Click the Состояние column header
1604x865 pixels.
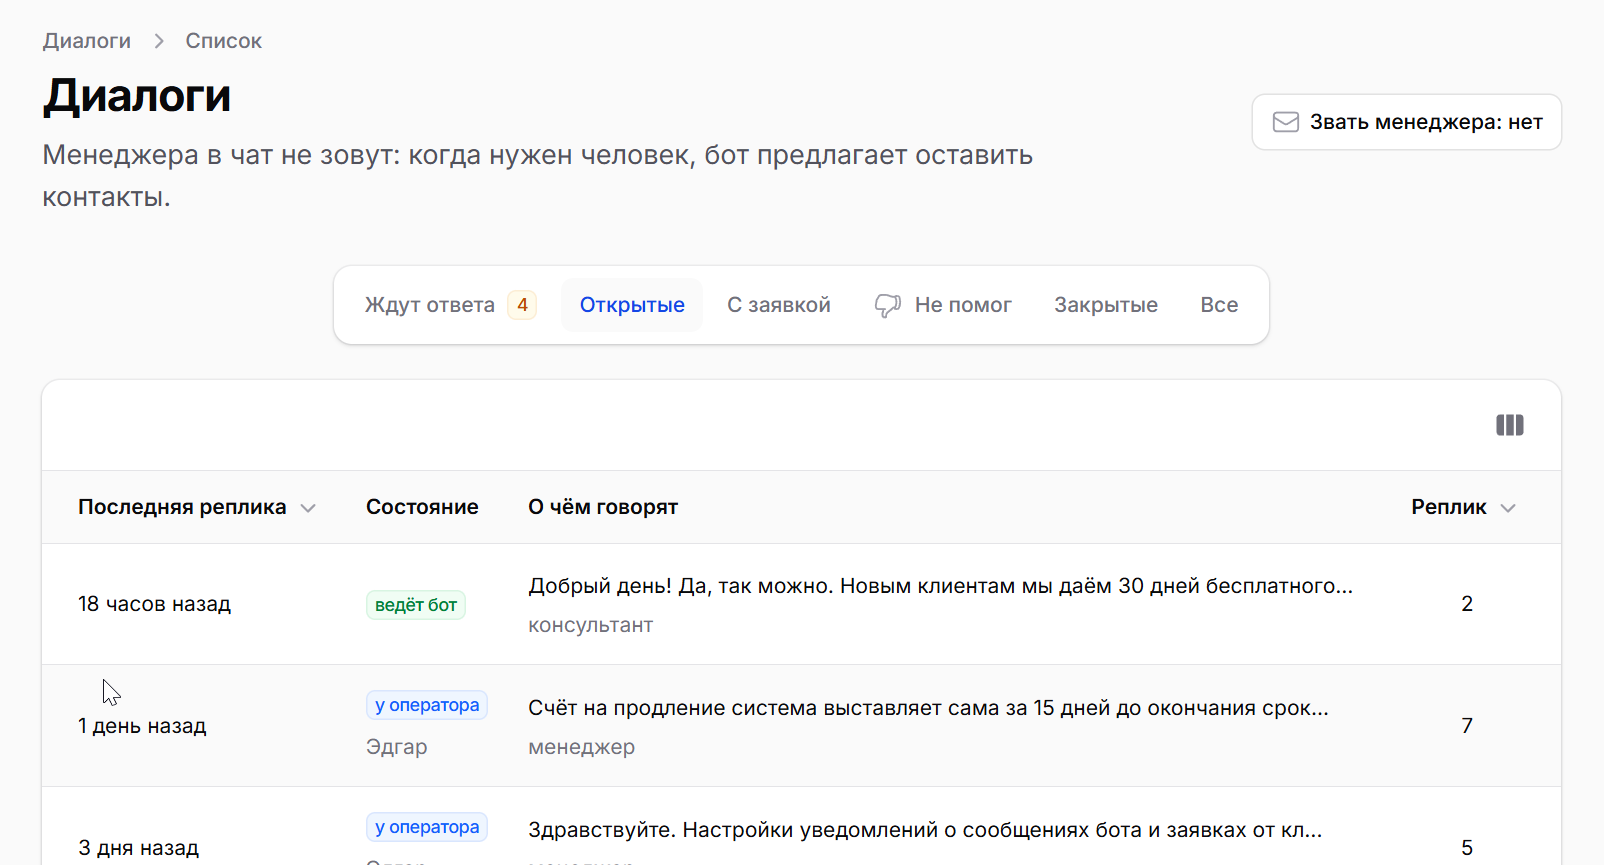422,507
